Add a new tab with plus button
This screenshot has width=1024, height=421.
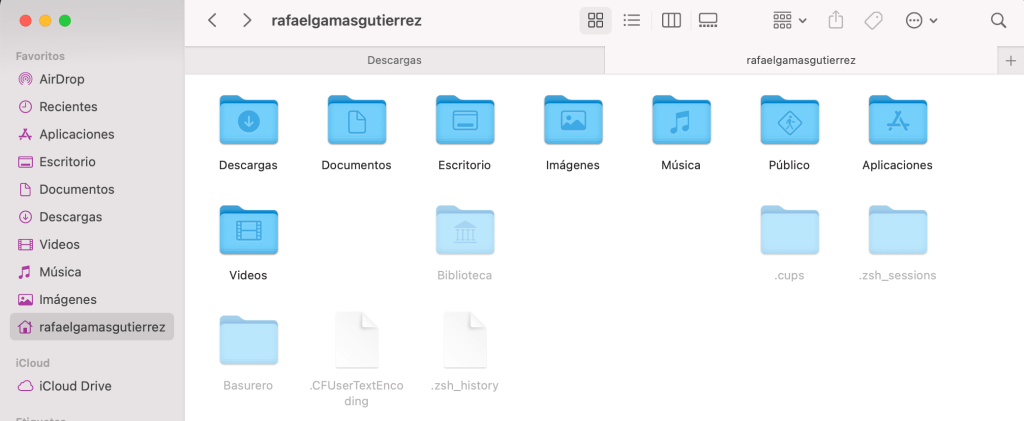(1011, 60)
